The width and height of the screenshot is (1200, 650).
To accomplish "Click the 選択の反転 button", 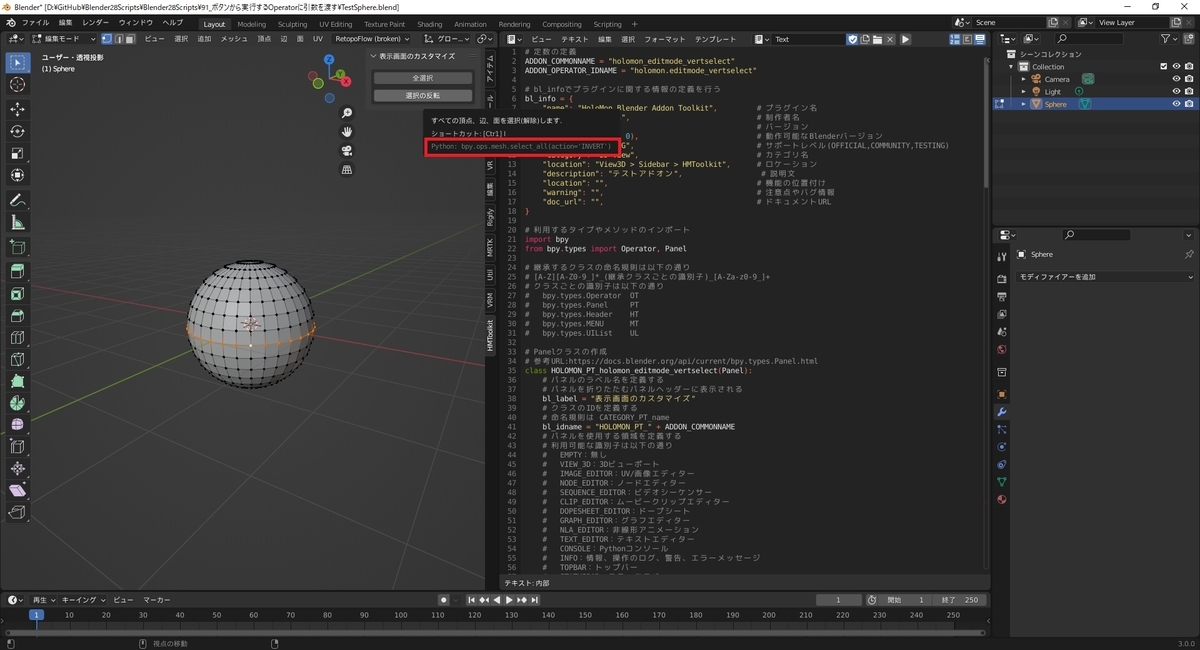I will (x=422, y=95).
